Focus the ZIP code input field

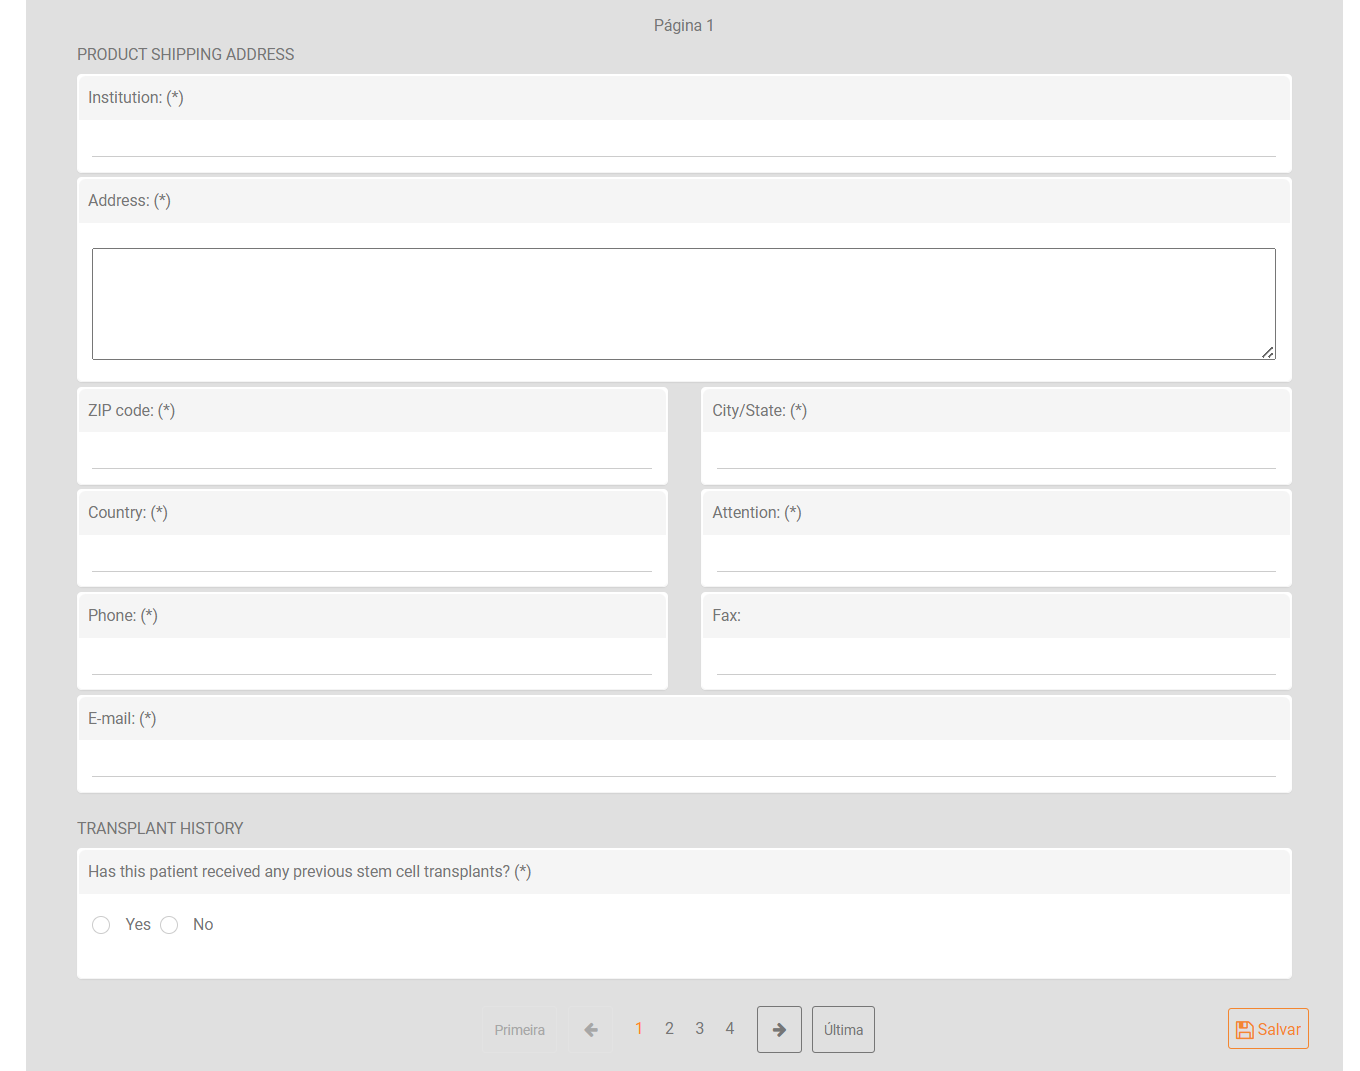[x=371, y=454]
